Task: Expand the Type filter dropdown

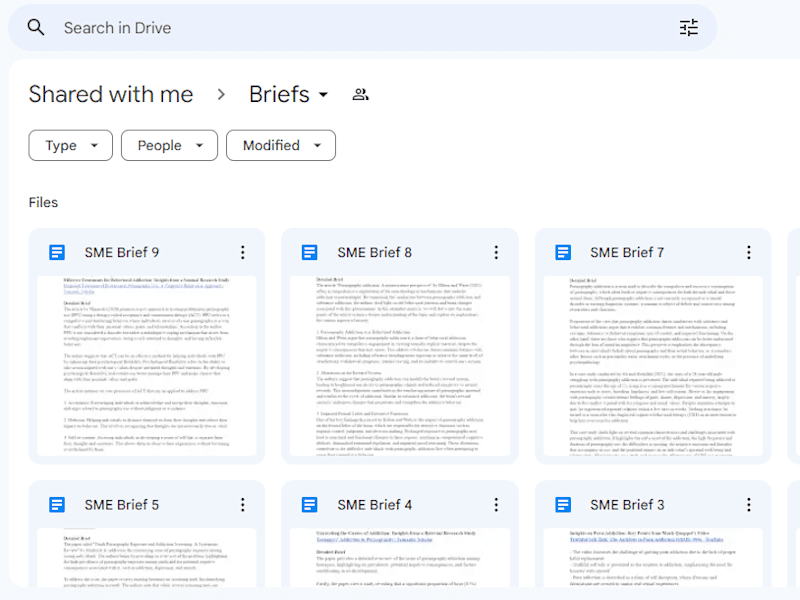Action: pos(70,145)
